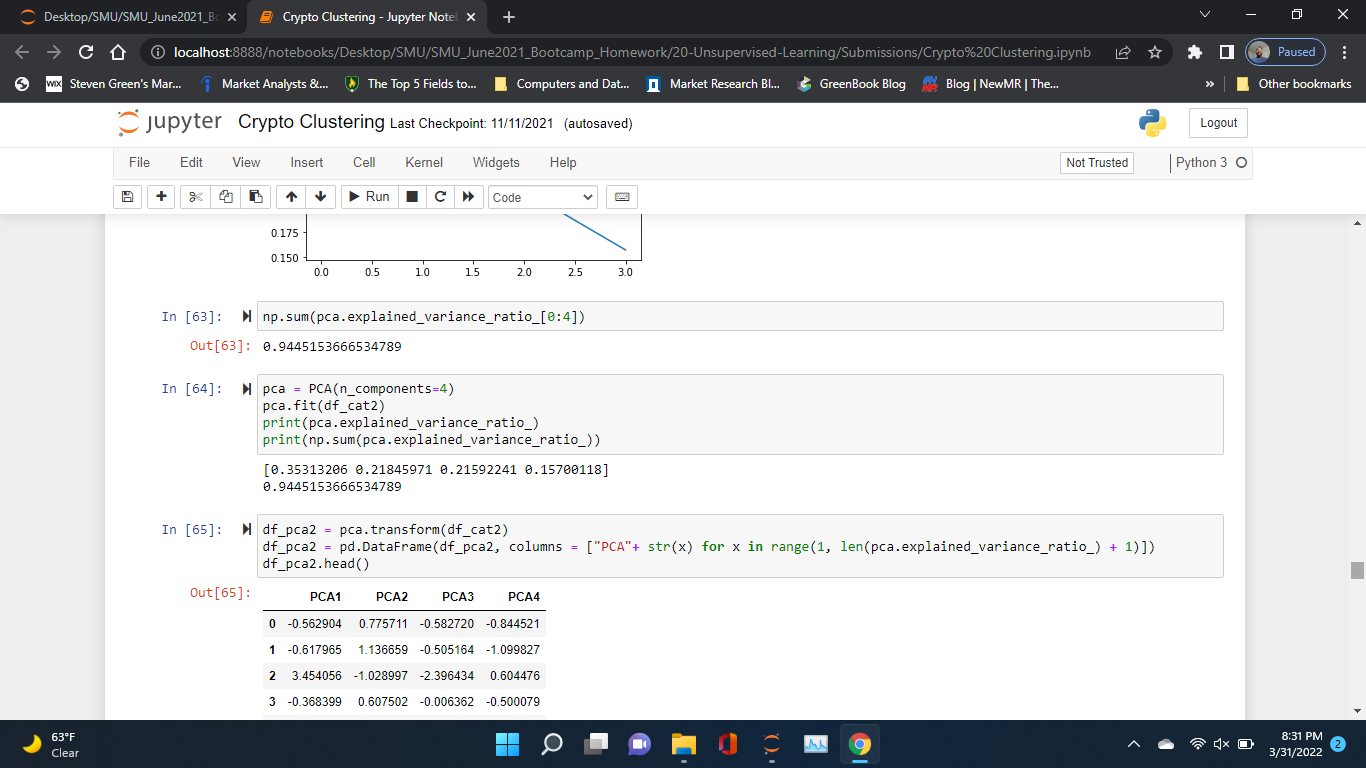Restart kernel and re-run whole notebook
This screenshot has height=768, width=1366.
pyautogui.click(x=468, y=197)
